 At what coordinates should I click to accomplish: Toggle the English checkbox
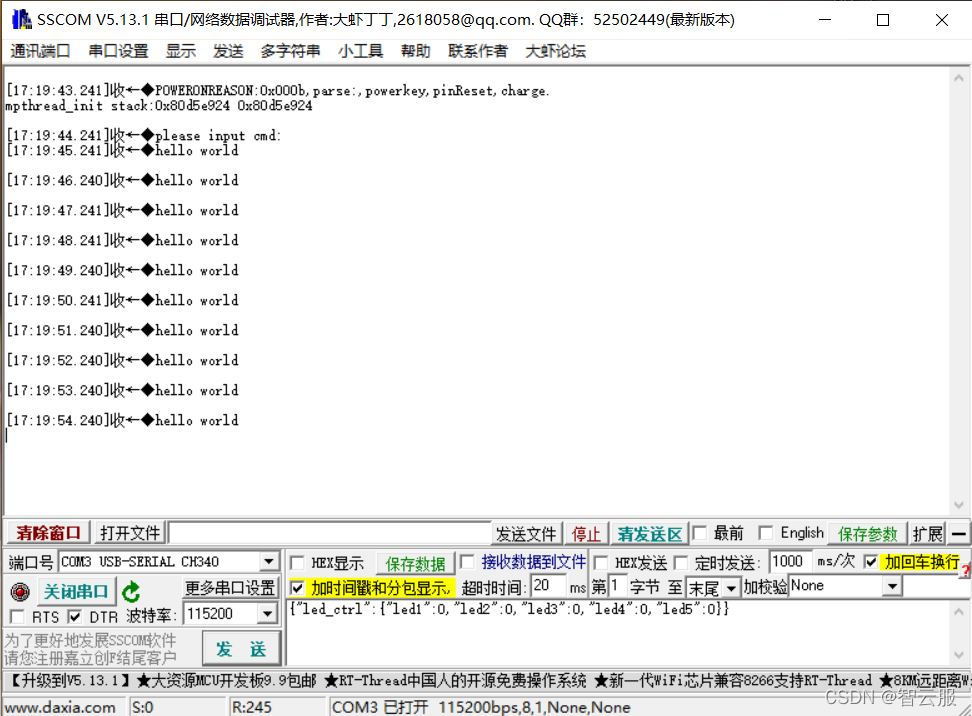766,533
